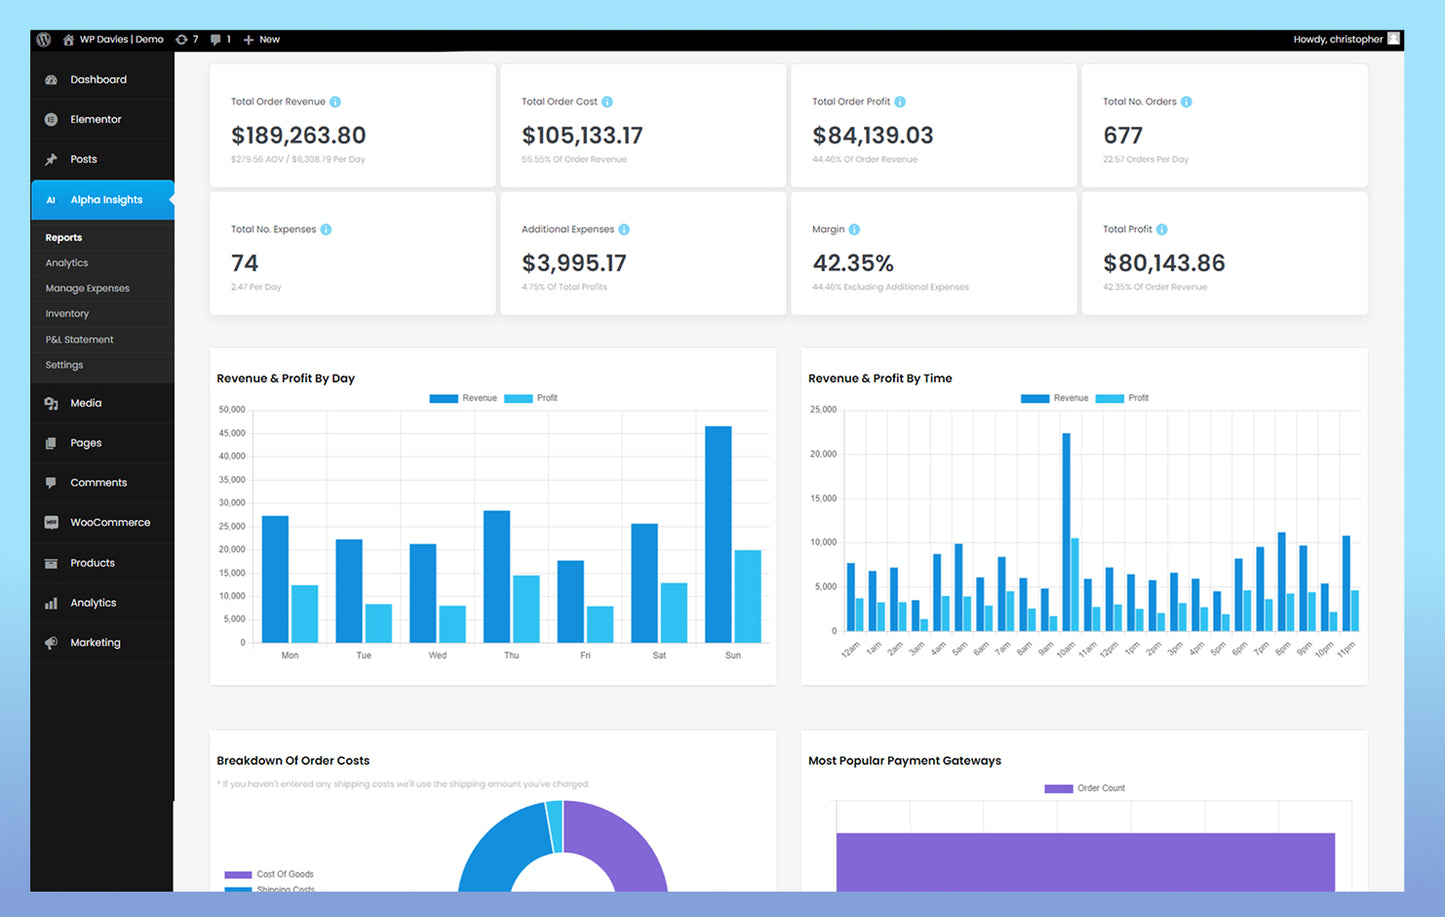
Task: Toggle Cost Of Goods legend in breakdown chart
Action: 269,874
